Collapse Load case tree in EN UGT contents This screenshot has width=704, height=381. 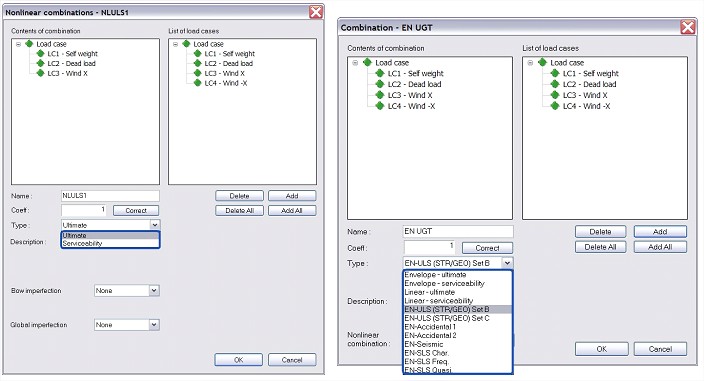355,63
